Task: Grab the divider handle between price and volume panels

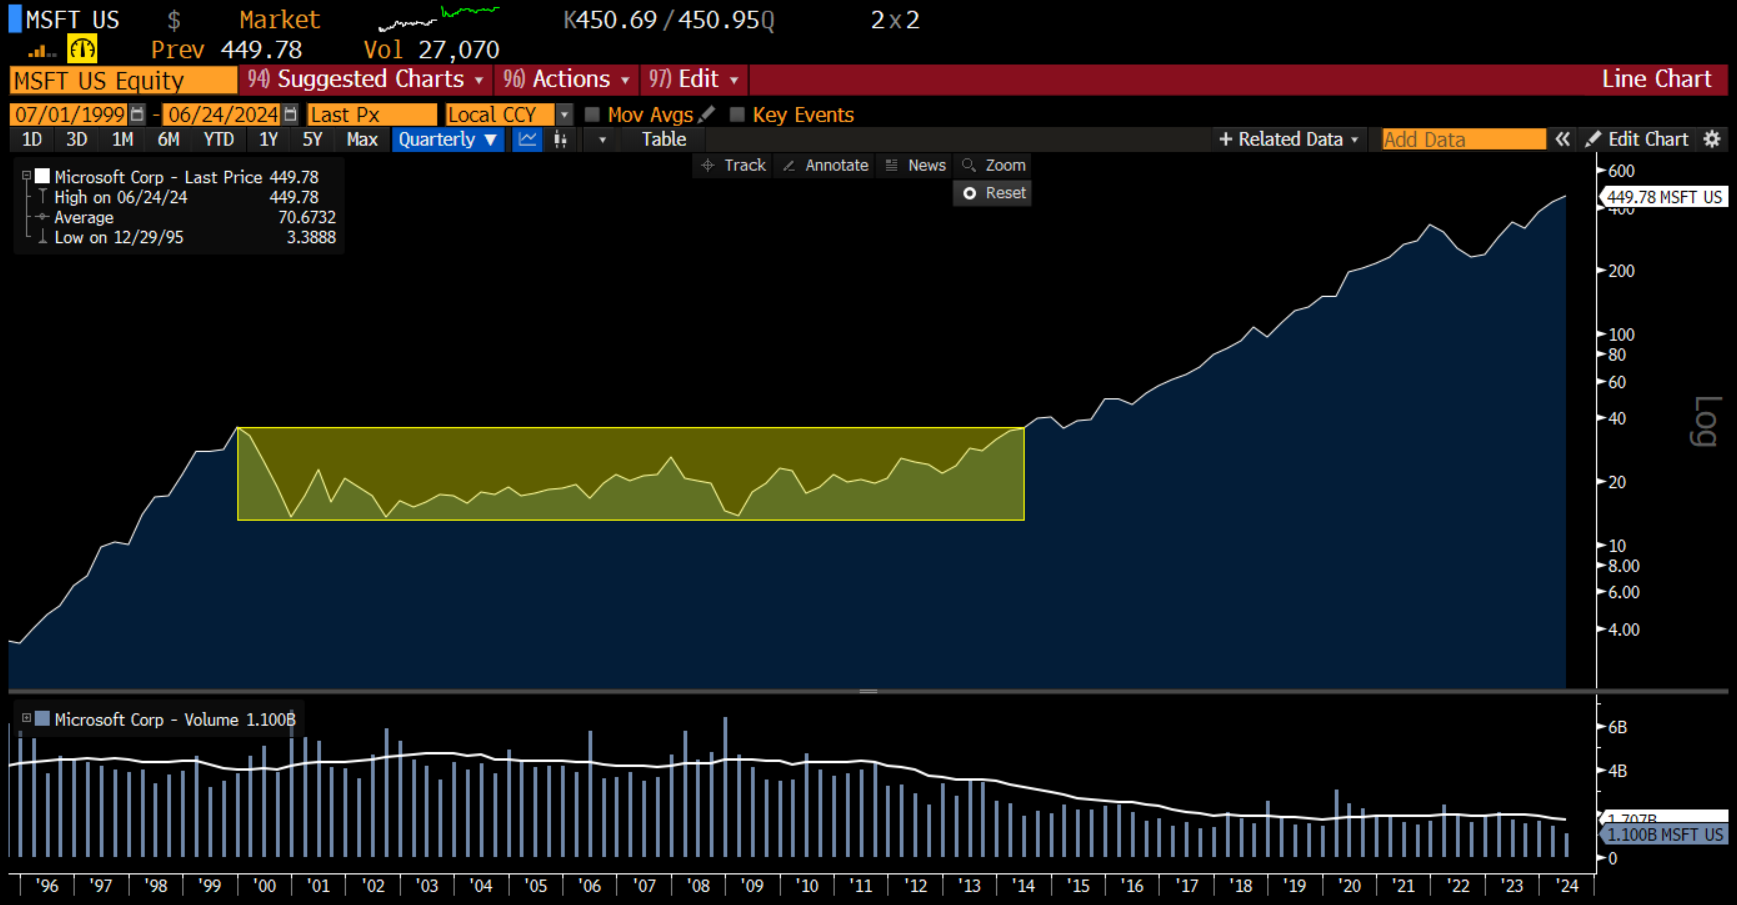Action: (868, 691)
